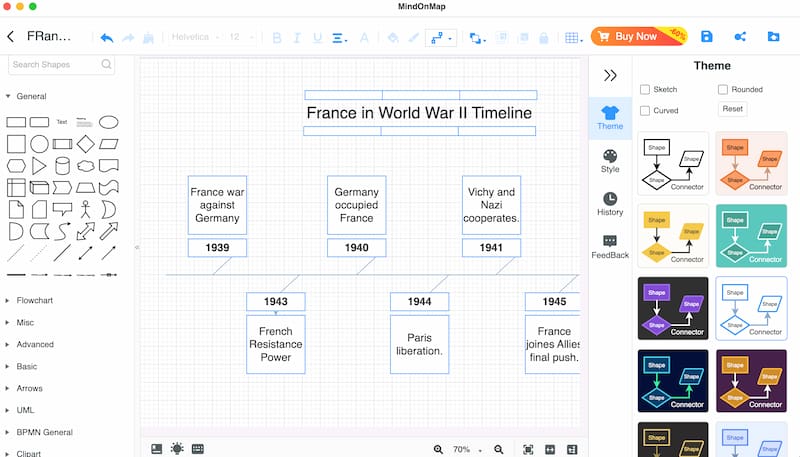
Task: Click the Buy Now button
Action: point(639,36)
